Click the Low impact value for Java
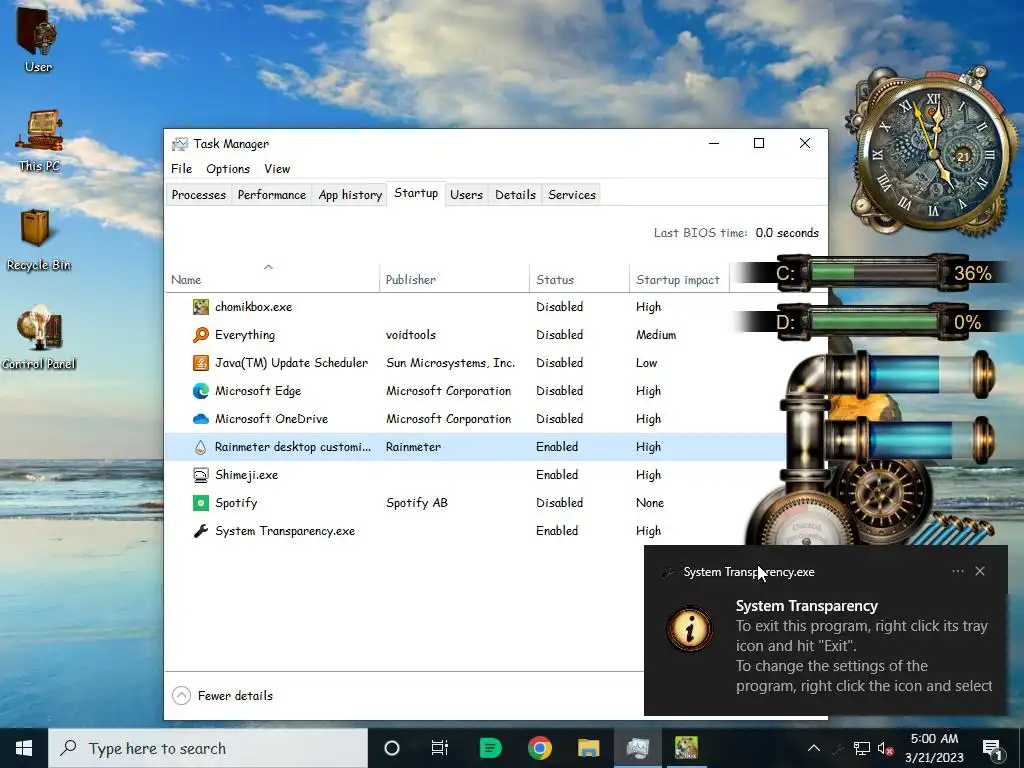Viewport: 1024px width, 768px height. 647,362
